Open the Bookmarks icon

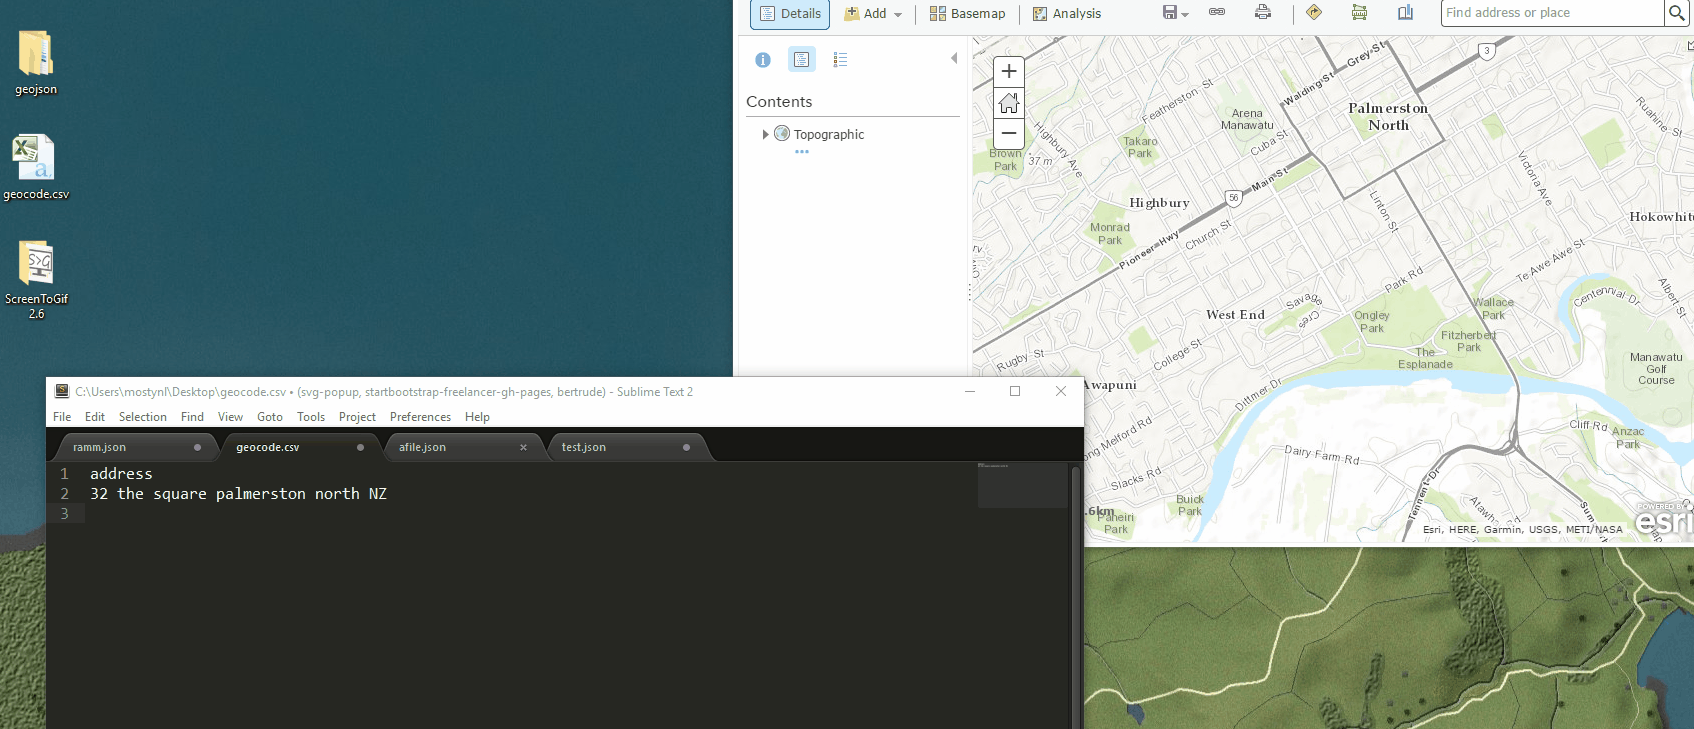pyautogui.click(x=1405, y=12)
